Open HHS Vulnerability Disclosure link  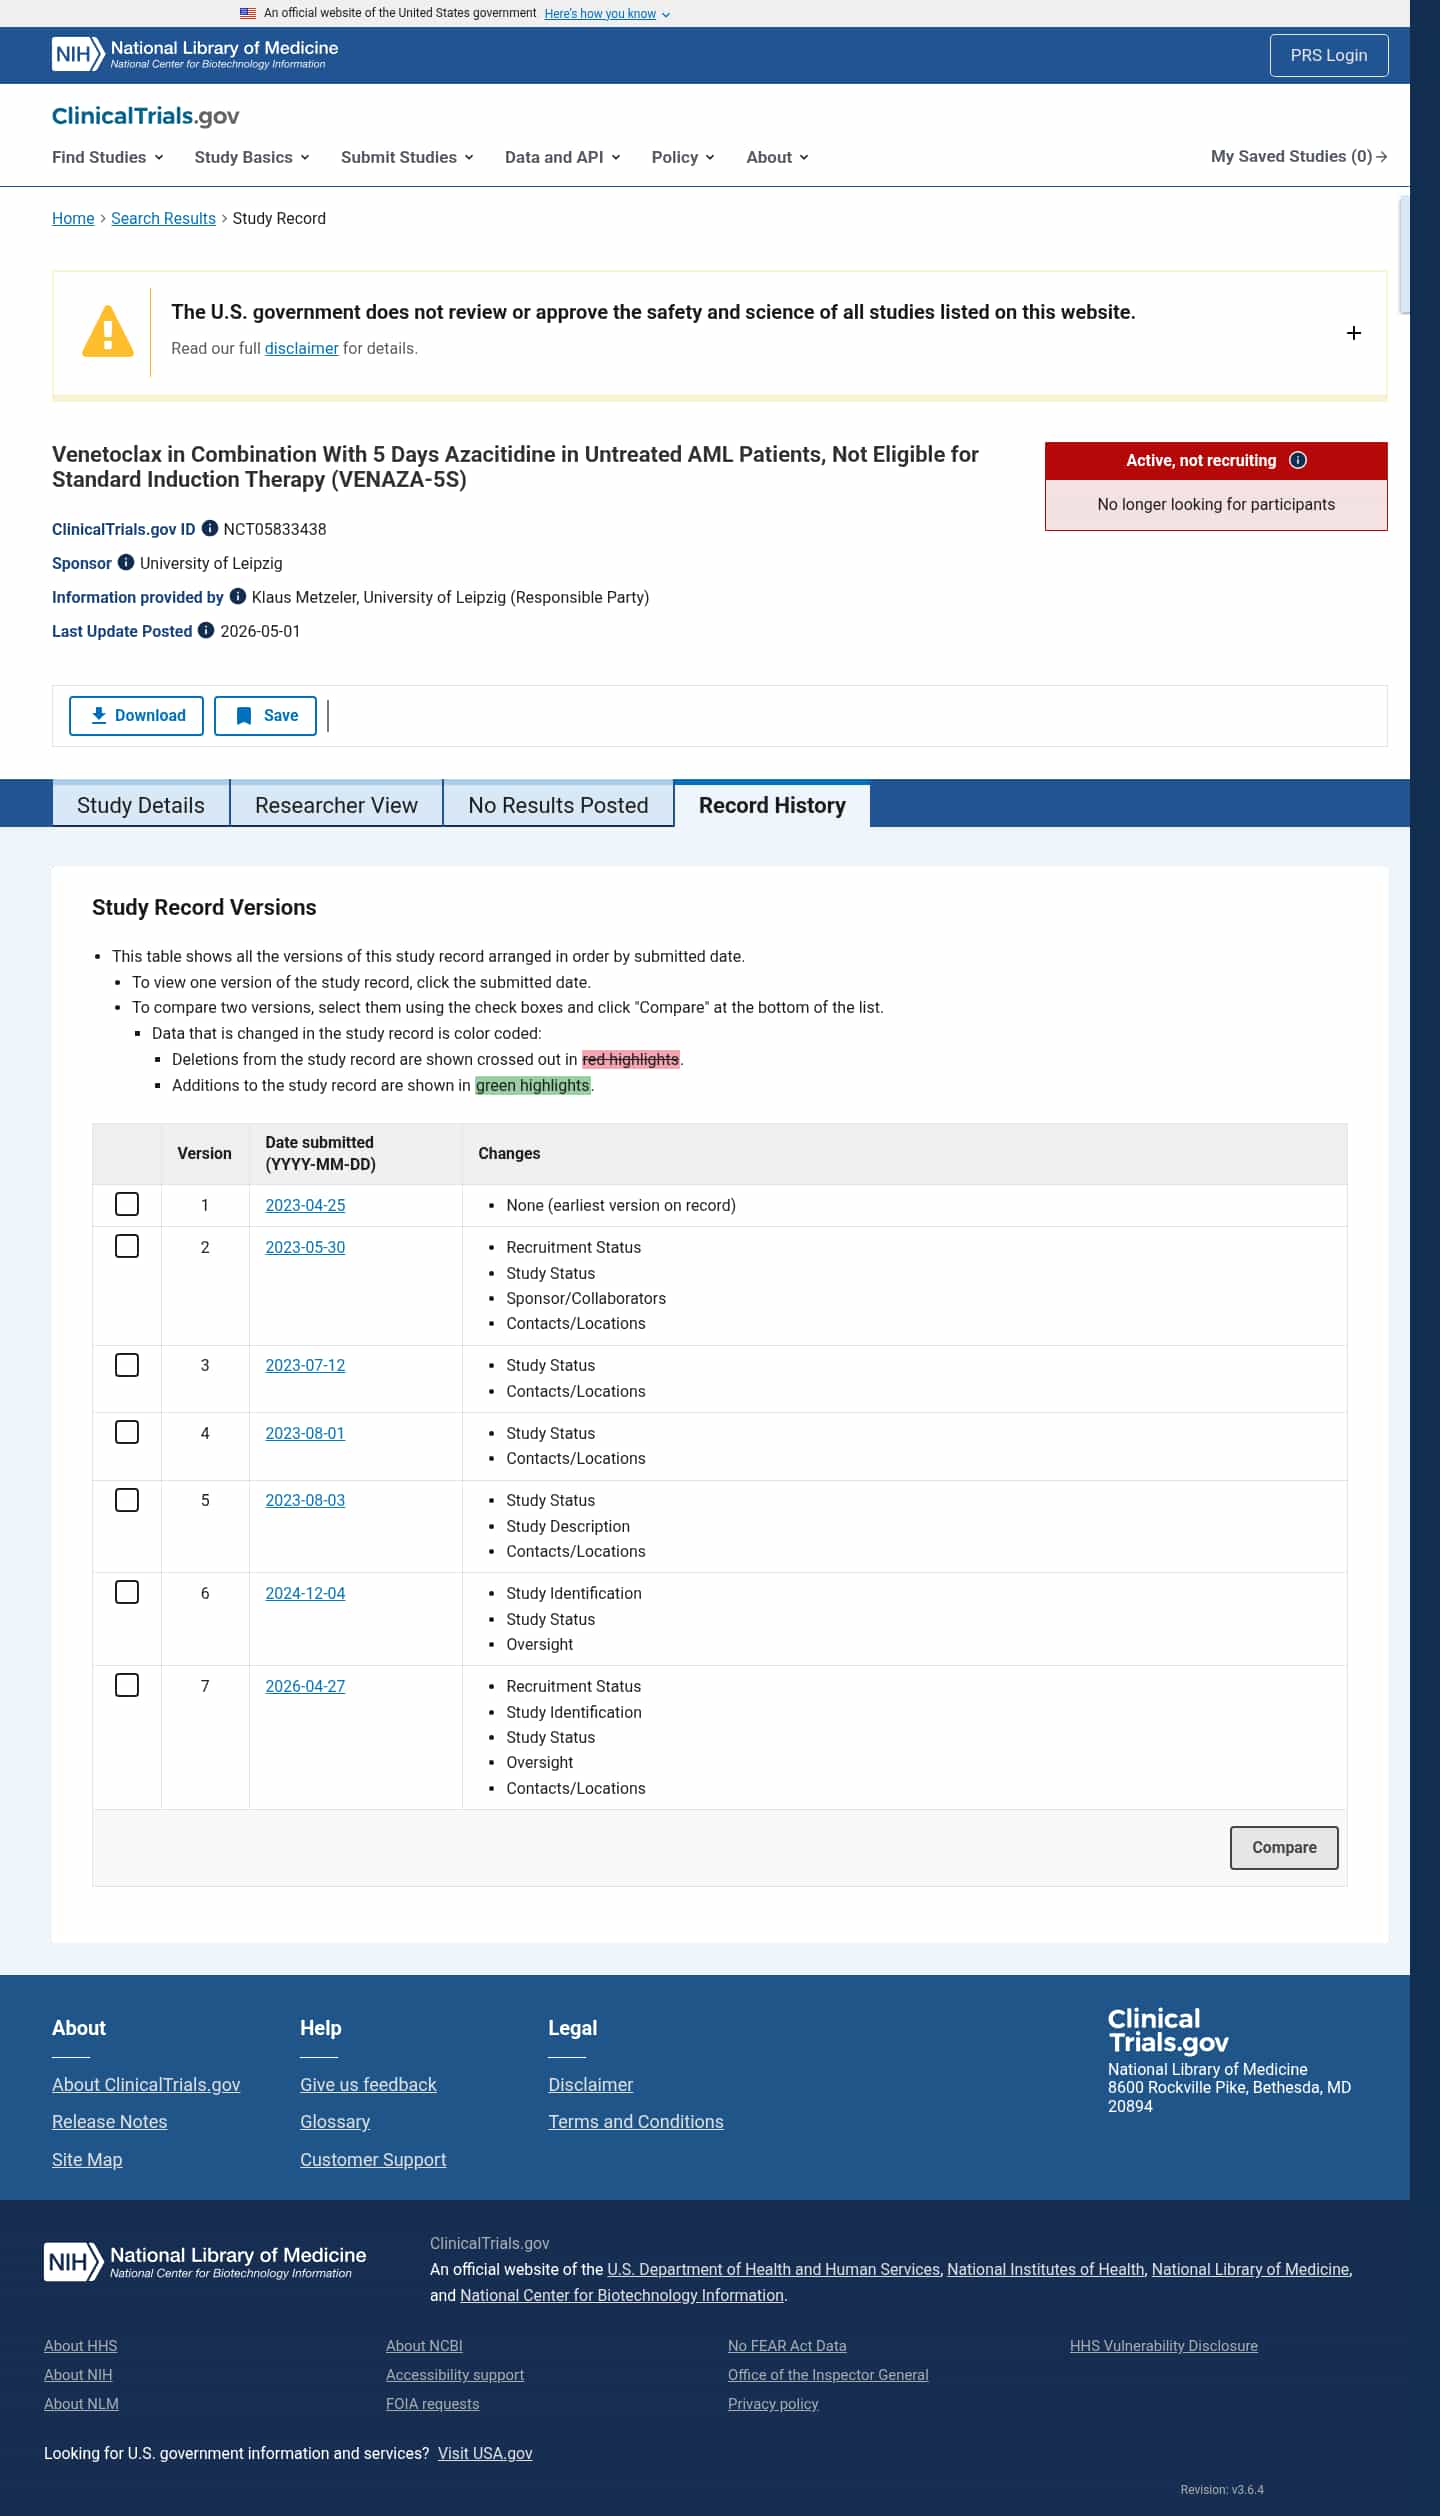(1164, 2346)
